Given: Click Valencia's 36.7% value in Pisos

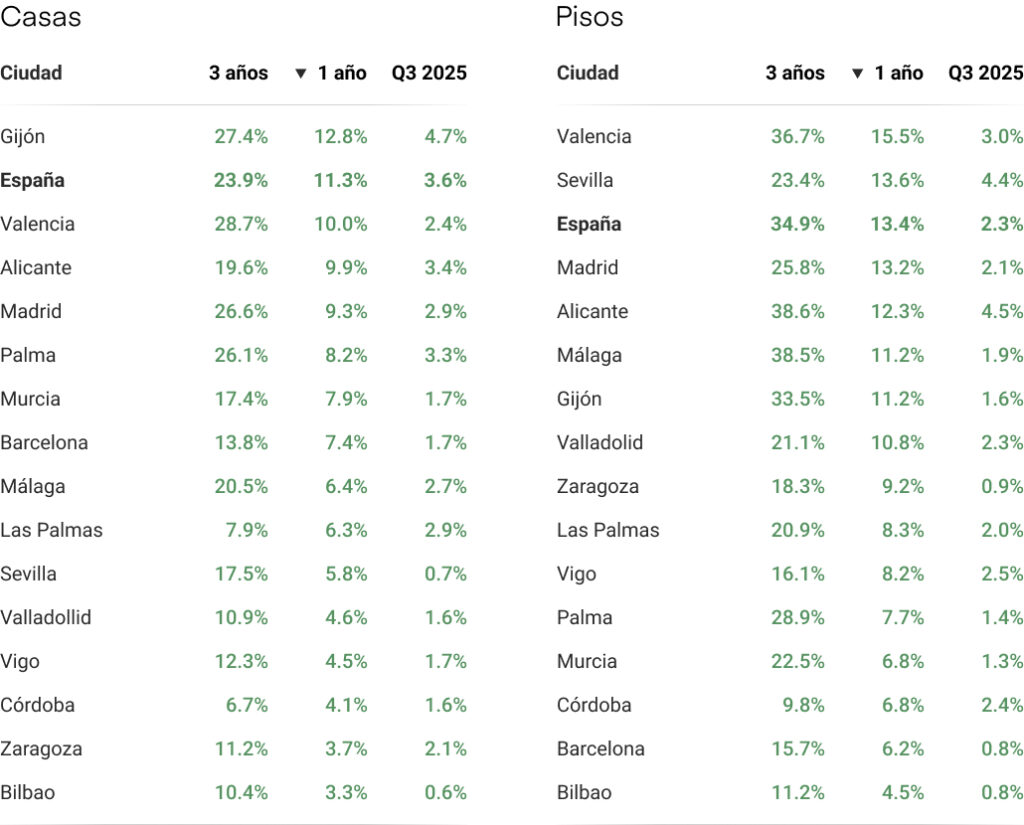Looking at the screenshot, I should point(797,136).
